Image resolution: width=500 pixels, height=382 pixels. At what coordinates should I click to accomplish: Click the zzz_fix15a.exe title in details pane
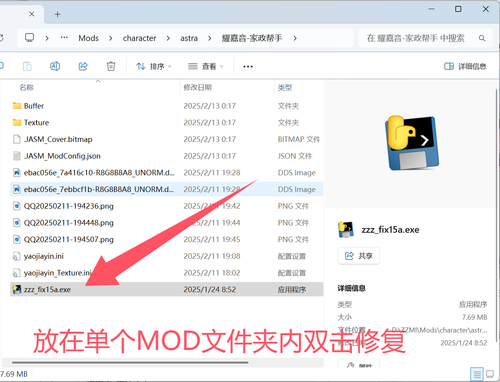(x=390, y=230)
